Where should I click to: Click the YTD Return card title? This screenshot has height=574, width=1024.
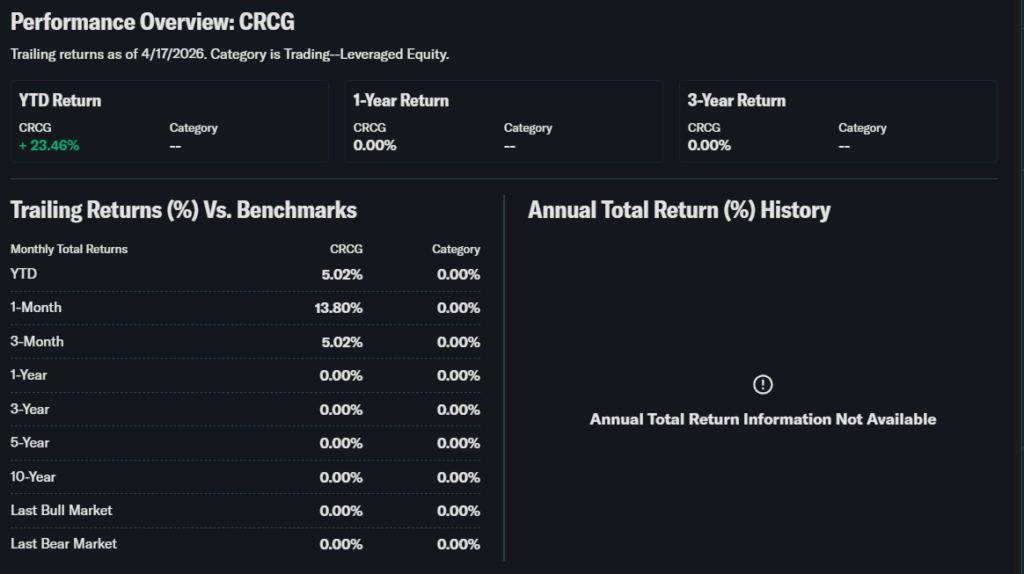pos(60,100)
